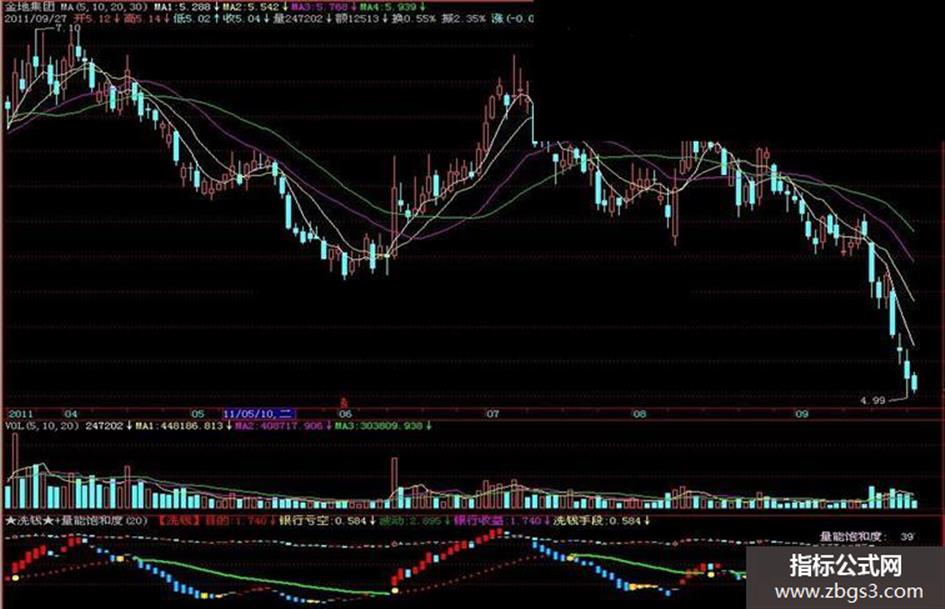Select the MA1: 5.288 value
945x609 pixels.
pos(181,7)
